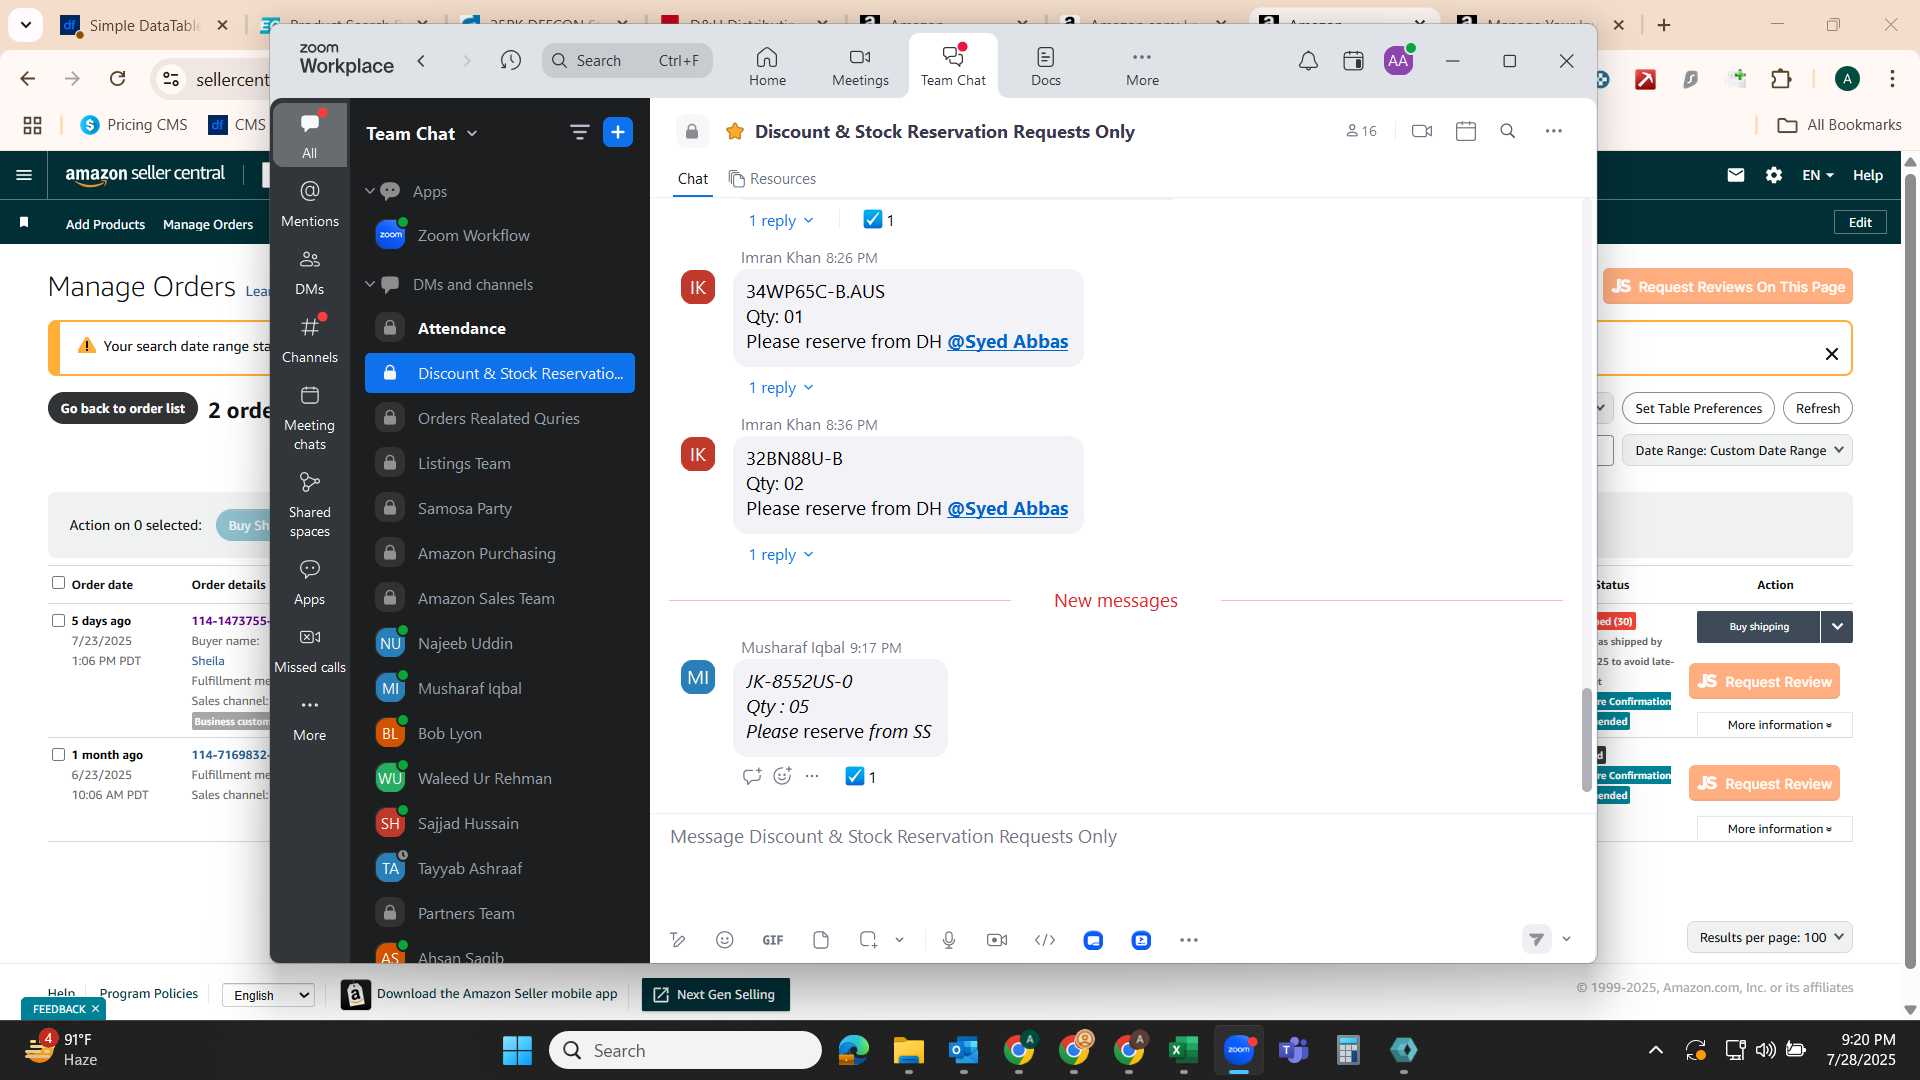Click Set Table Preferences button

click(1698, 408)
